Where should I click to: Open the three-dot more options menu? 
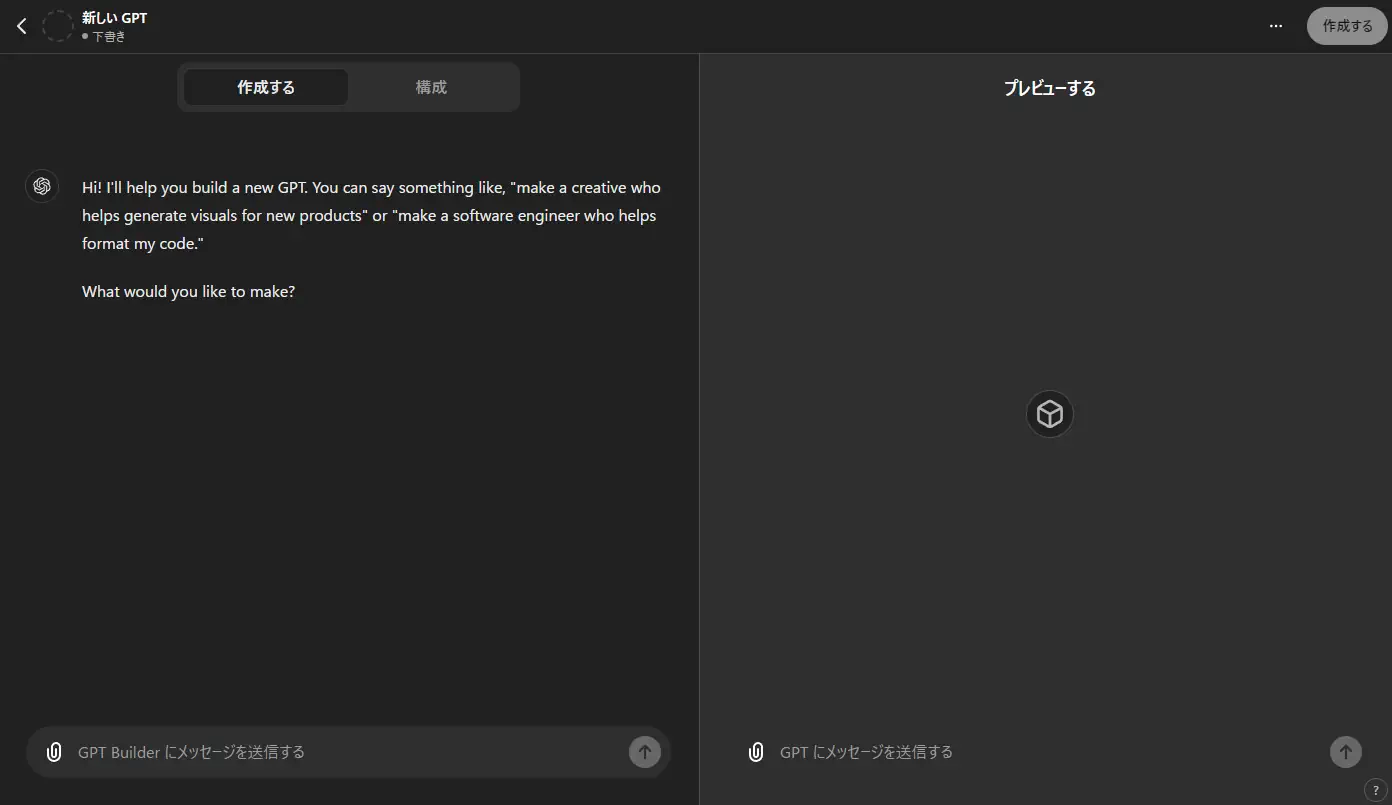[1276, 26]
